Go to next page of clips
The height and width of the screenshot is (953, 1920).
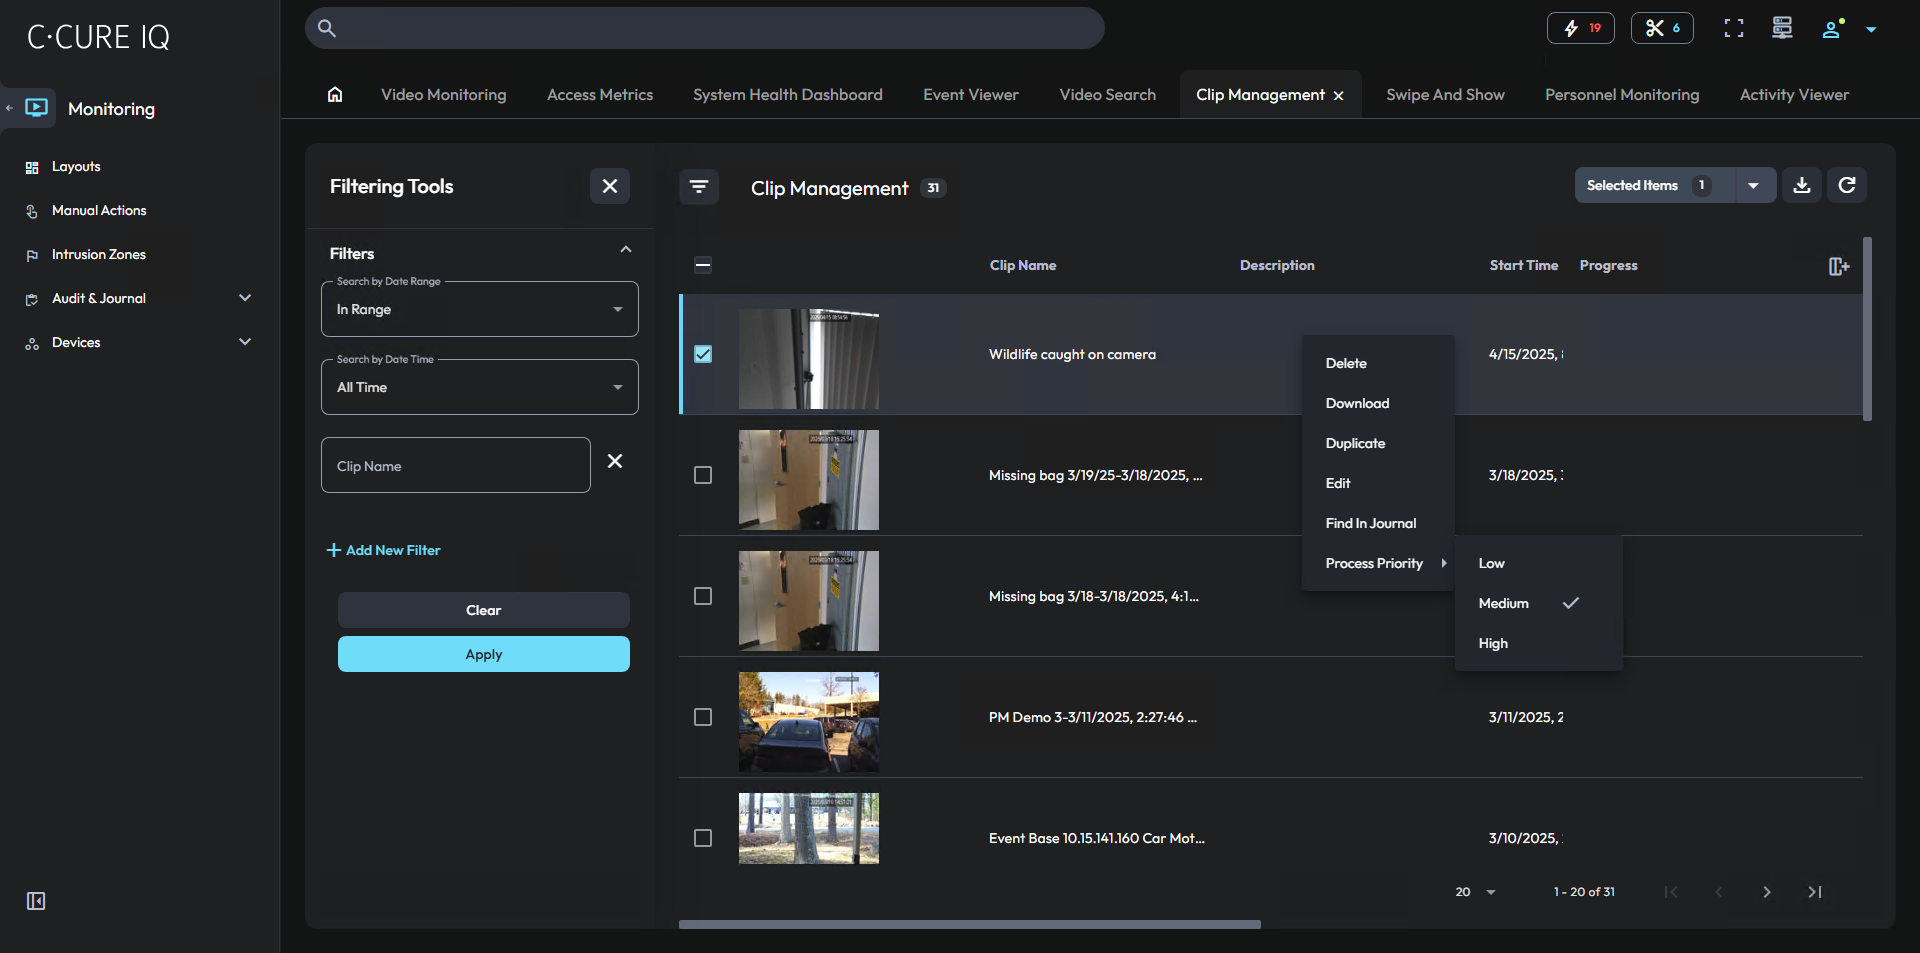pyautogui.click(x=1766, y=892)
